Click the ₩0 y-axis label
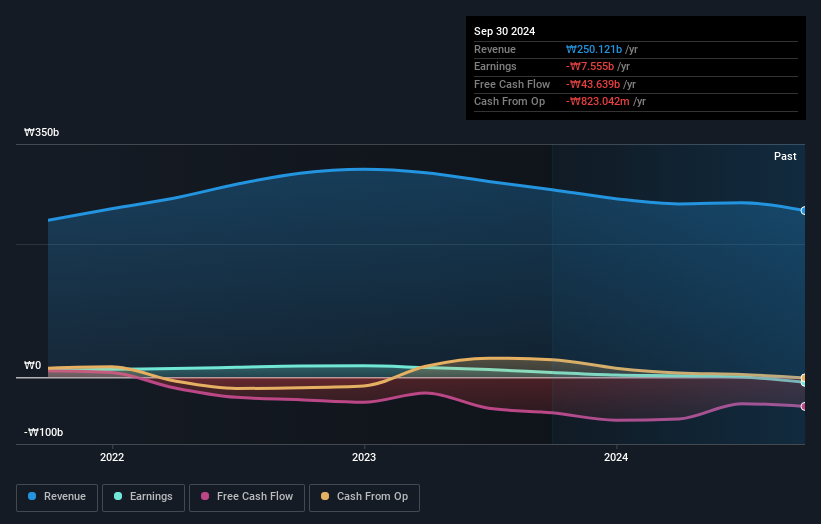Screen dimensions: 821x524 point(32,365)
